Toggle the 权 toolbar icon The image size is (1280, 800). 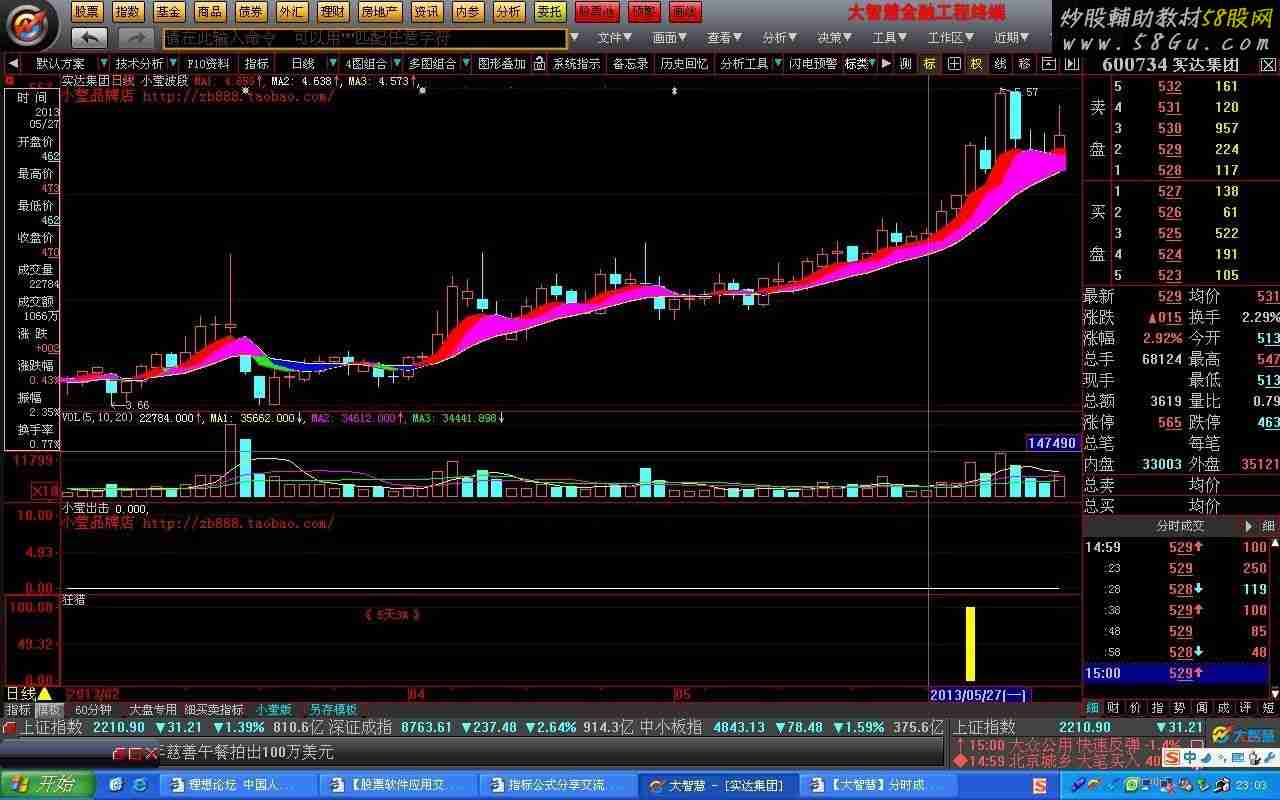(x=977, y=63)
